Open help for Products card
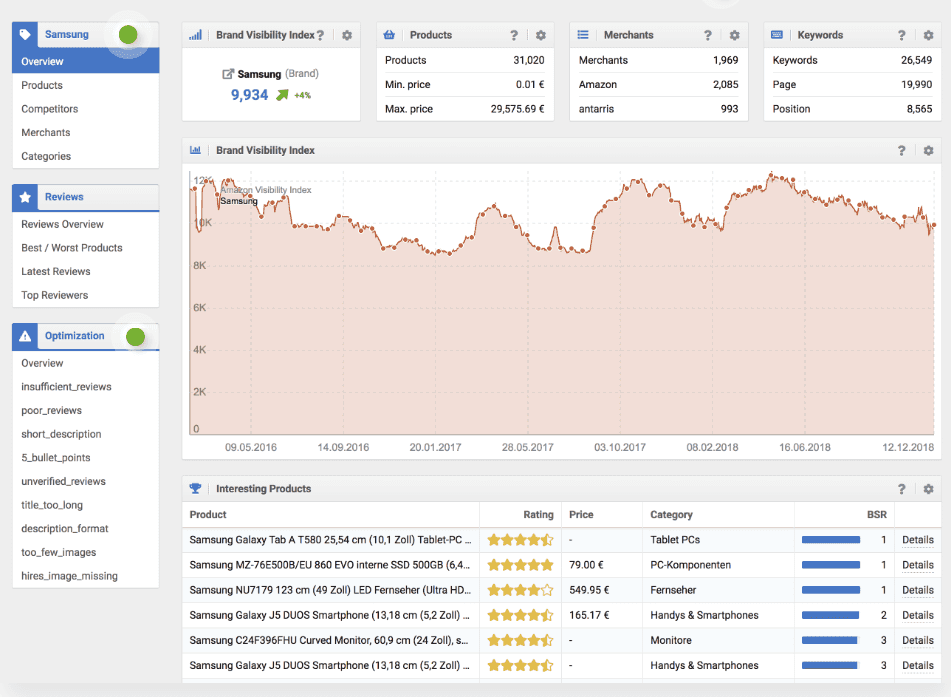951x697 pixels. (514, 35)
